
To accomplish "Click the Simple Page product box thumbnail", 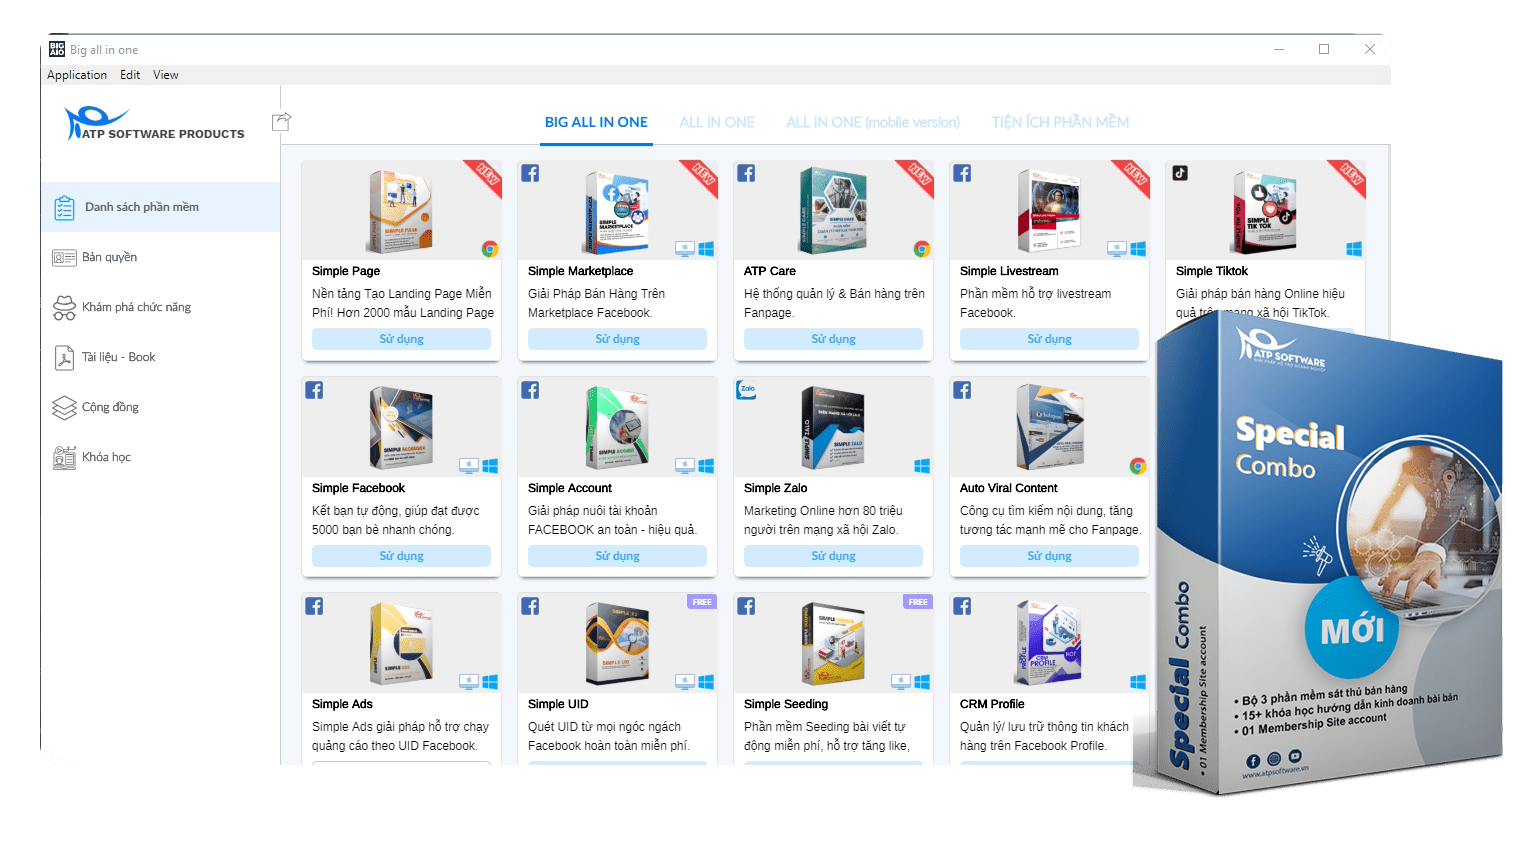I will tap(401, 210).
